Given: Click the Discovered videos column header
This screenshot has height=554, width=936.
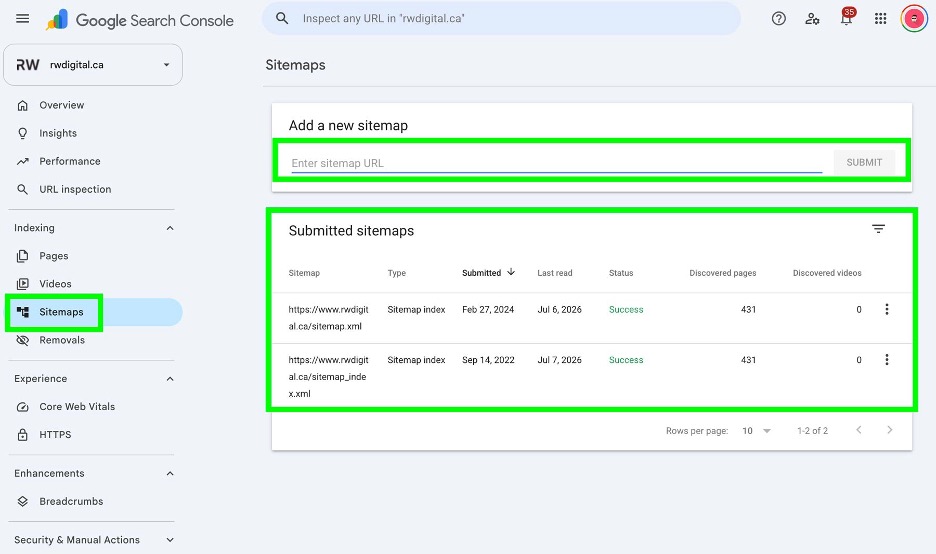Looking at the screenshot, I should (x=827, y=273).
